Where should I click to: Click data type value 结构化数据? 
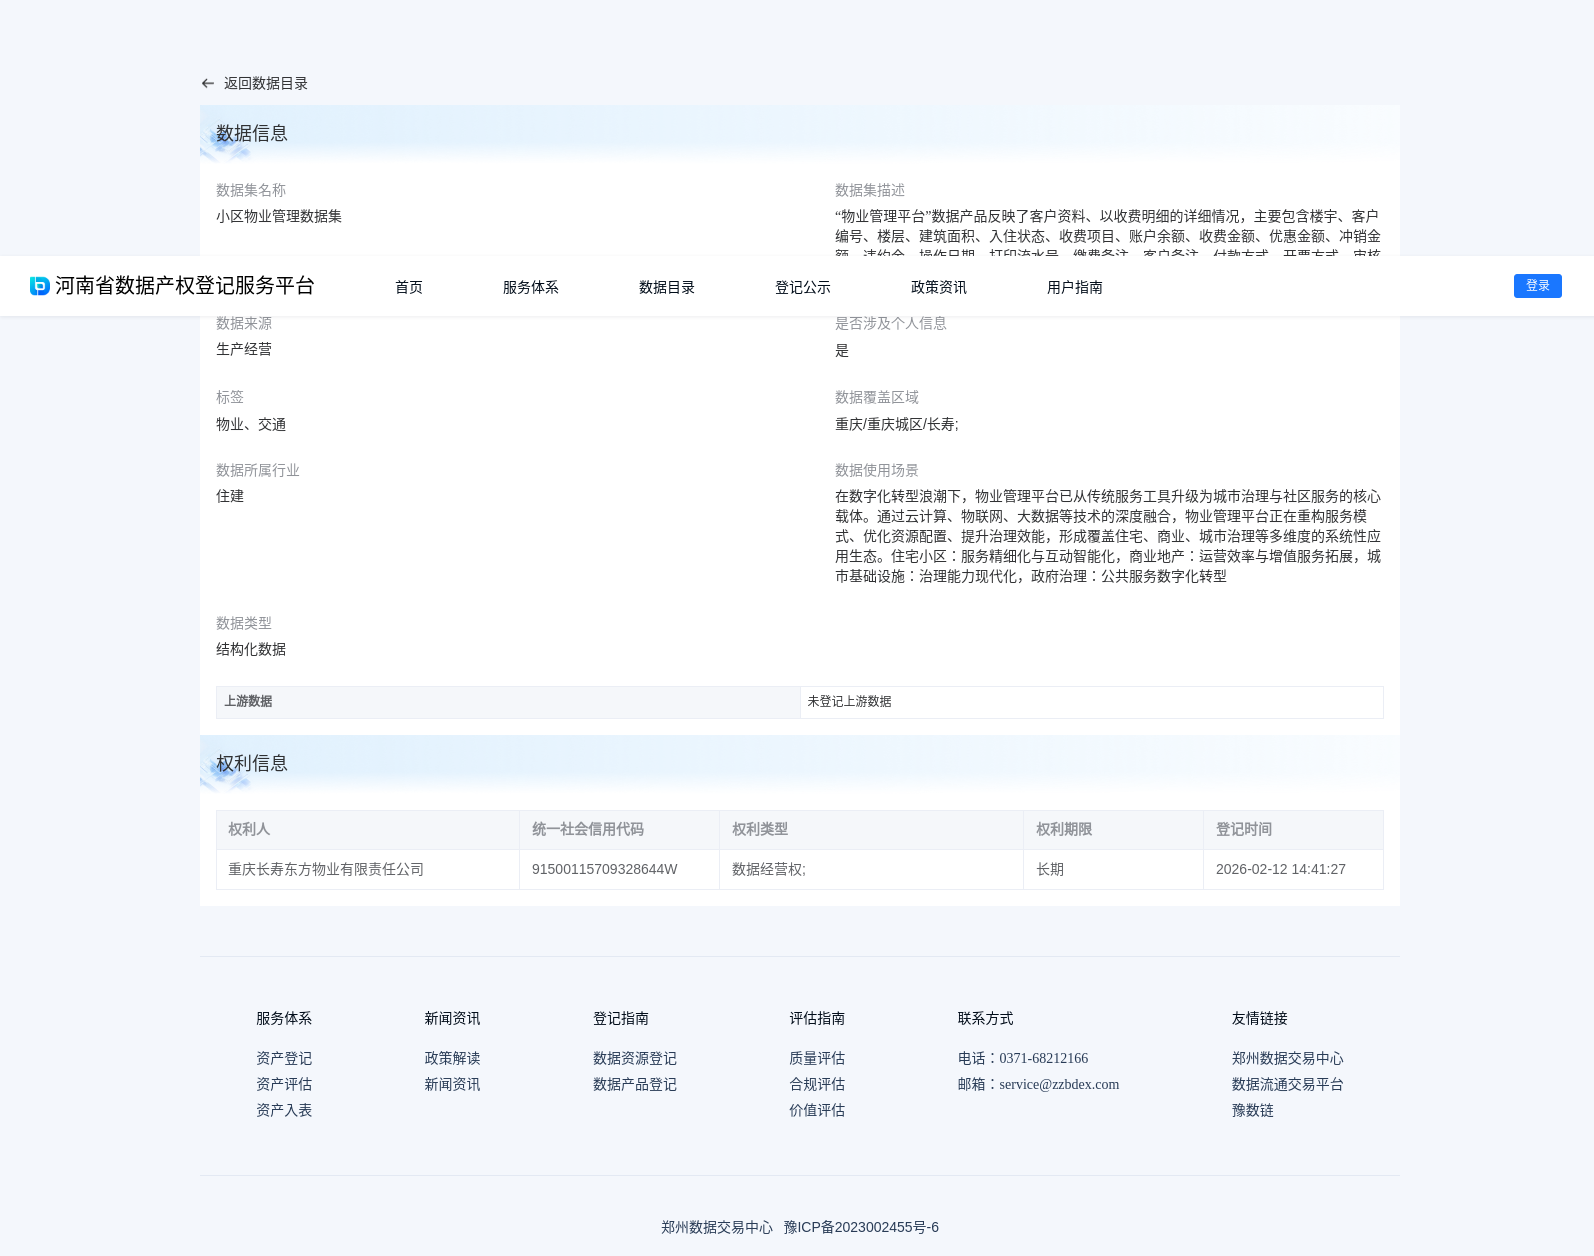pos(251,649)
